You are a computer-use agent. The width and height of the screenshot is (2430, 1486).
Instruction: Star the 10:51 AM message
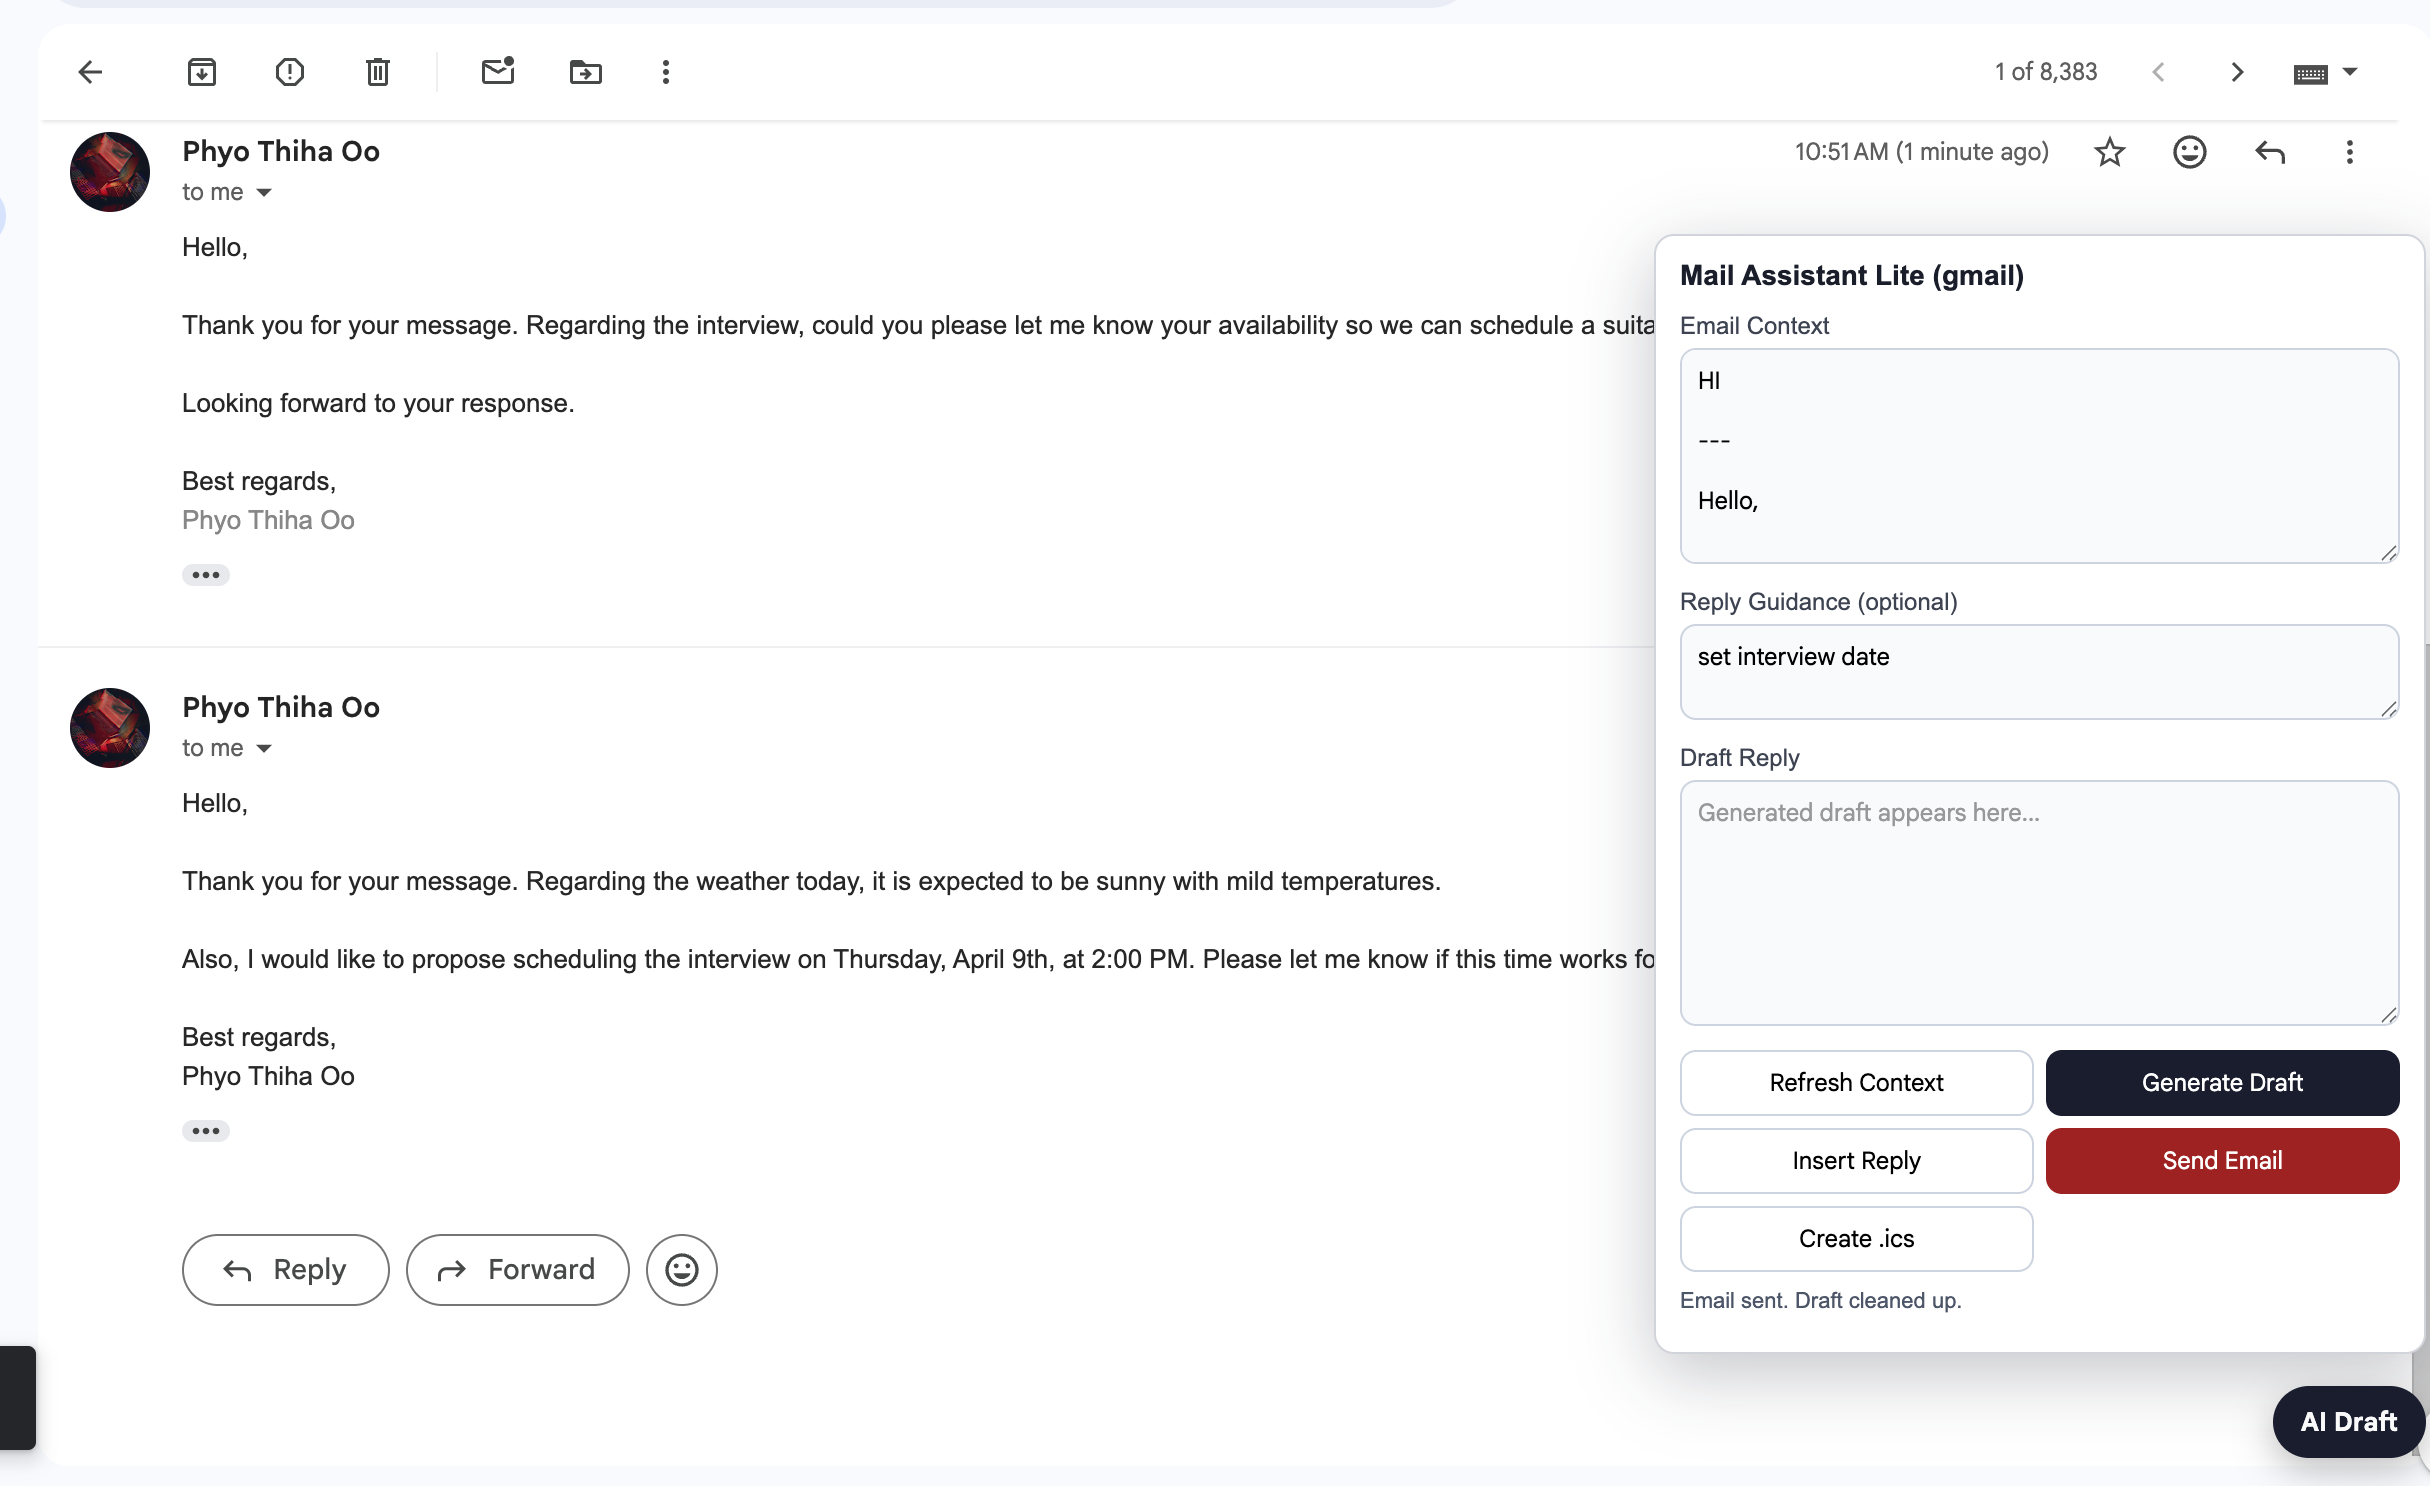tap(2110, 152)
